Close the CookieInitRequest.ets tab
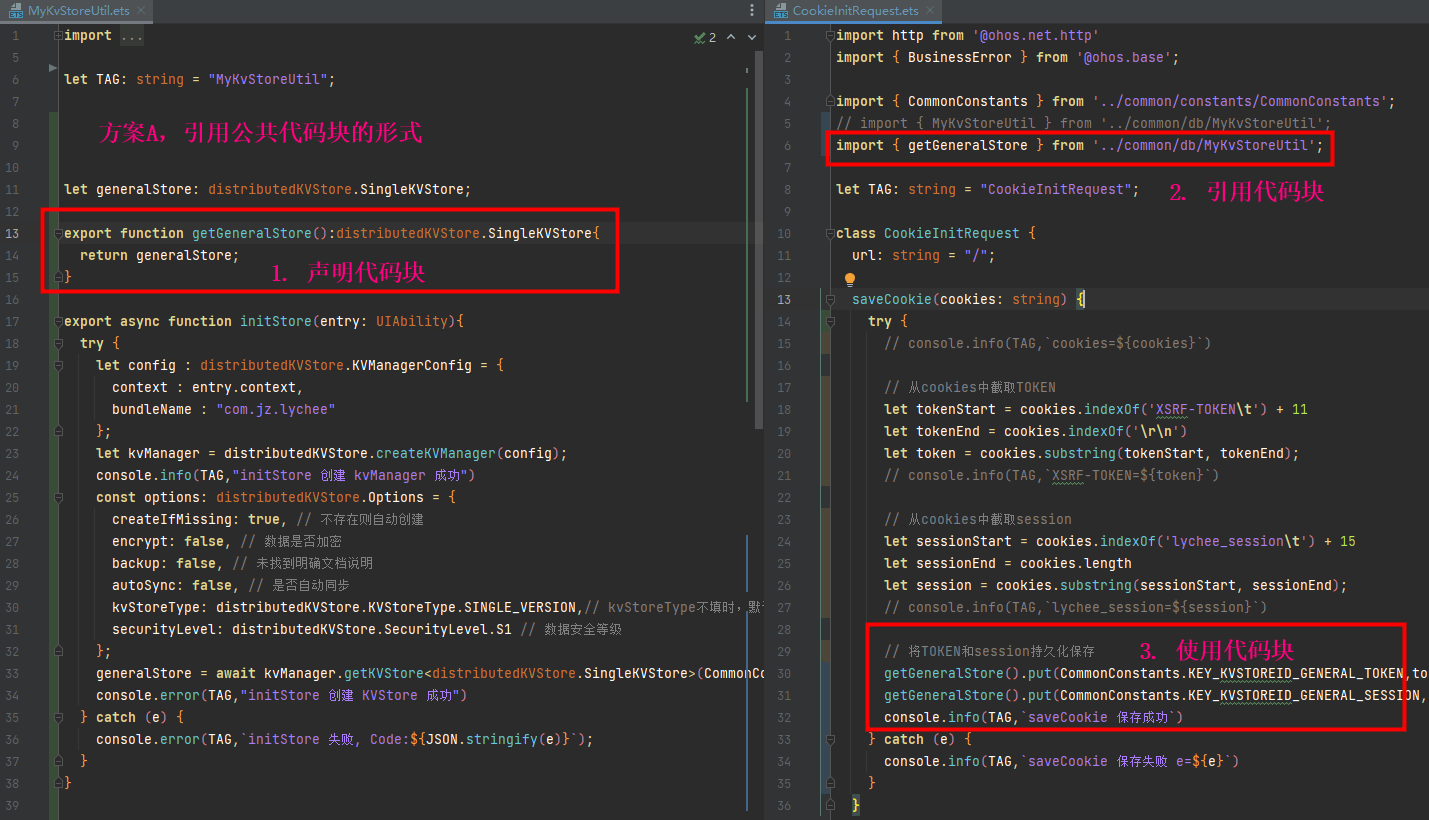1429x820 pixels. click(929, 11)
